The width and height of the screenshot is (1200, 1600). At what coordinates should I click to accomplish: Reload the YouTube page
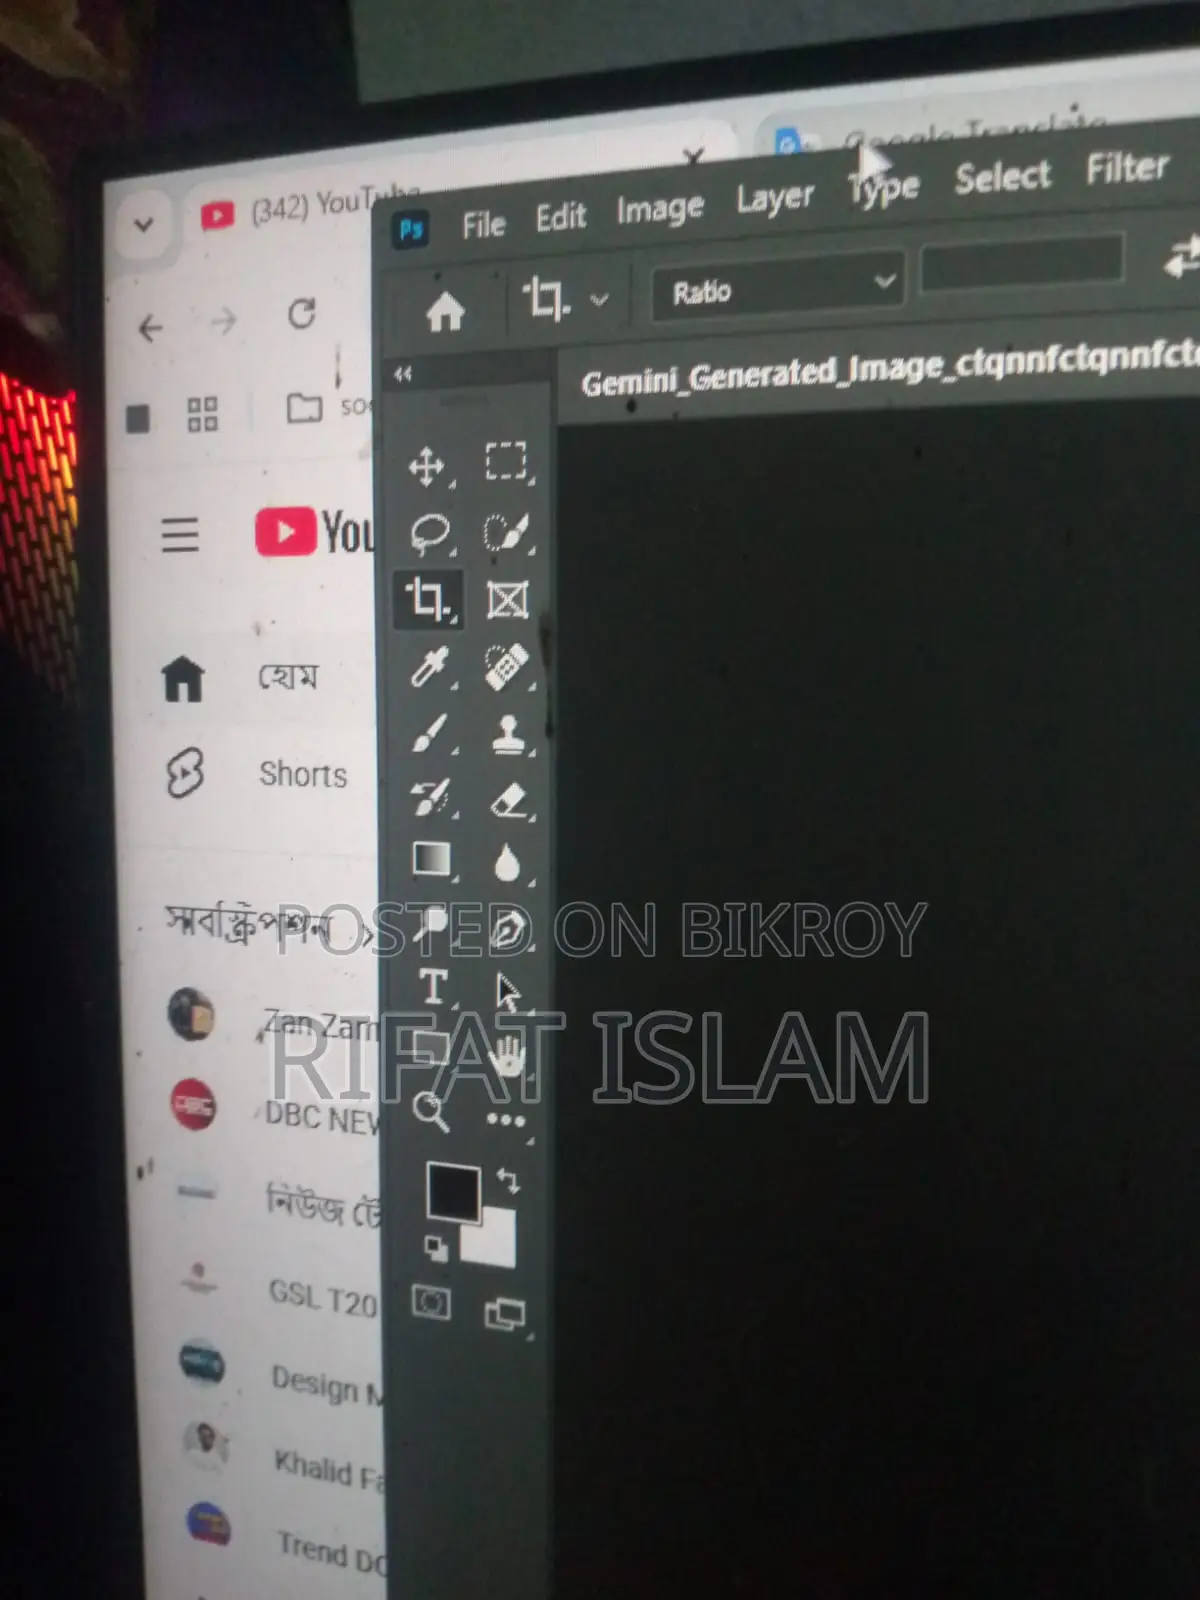tap(302, 314)
